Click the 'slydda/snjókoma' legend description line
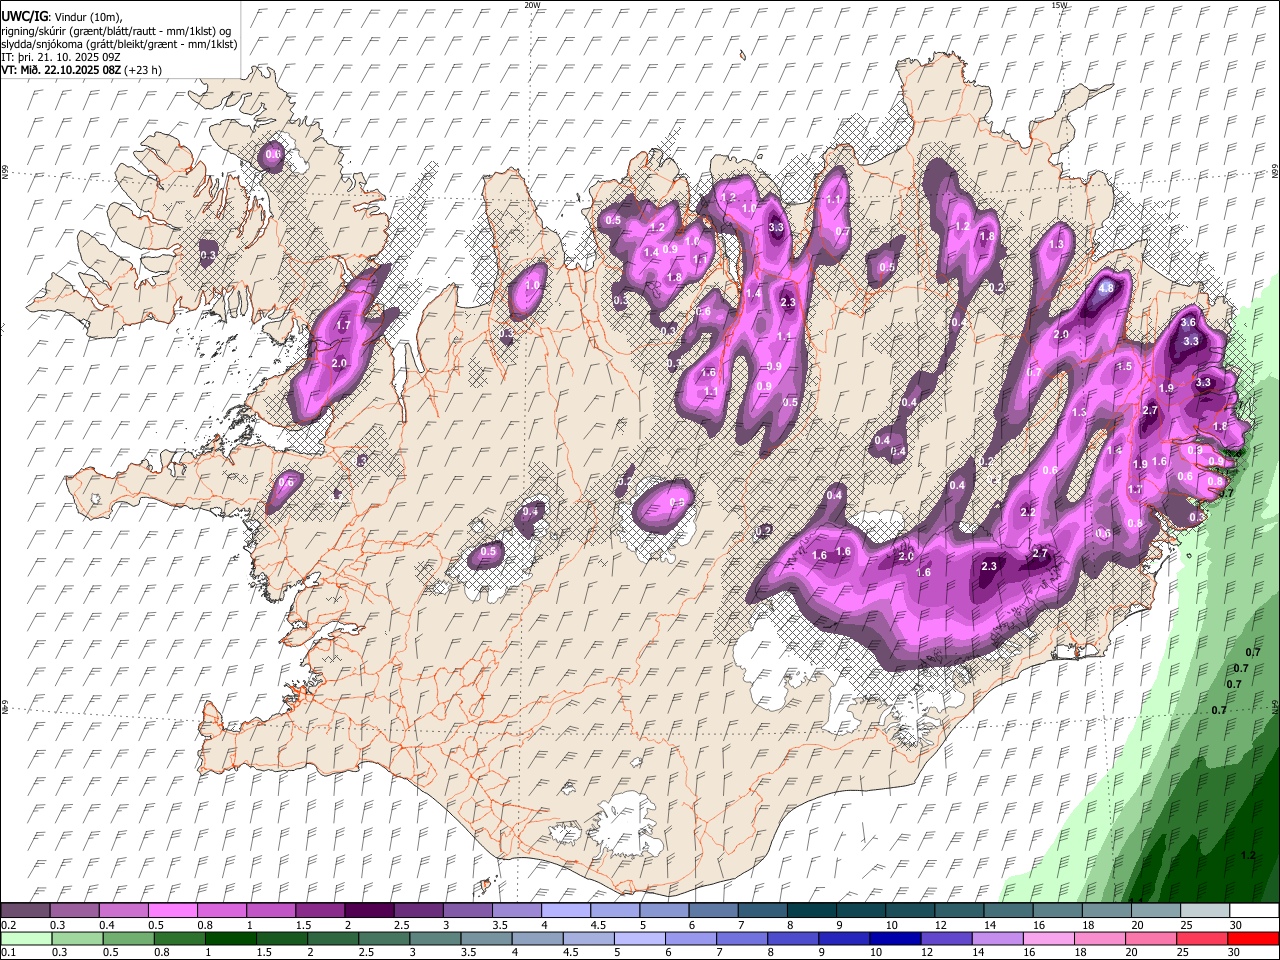The image size is (1280, 960). (119, 44)
